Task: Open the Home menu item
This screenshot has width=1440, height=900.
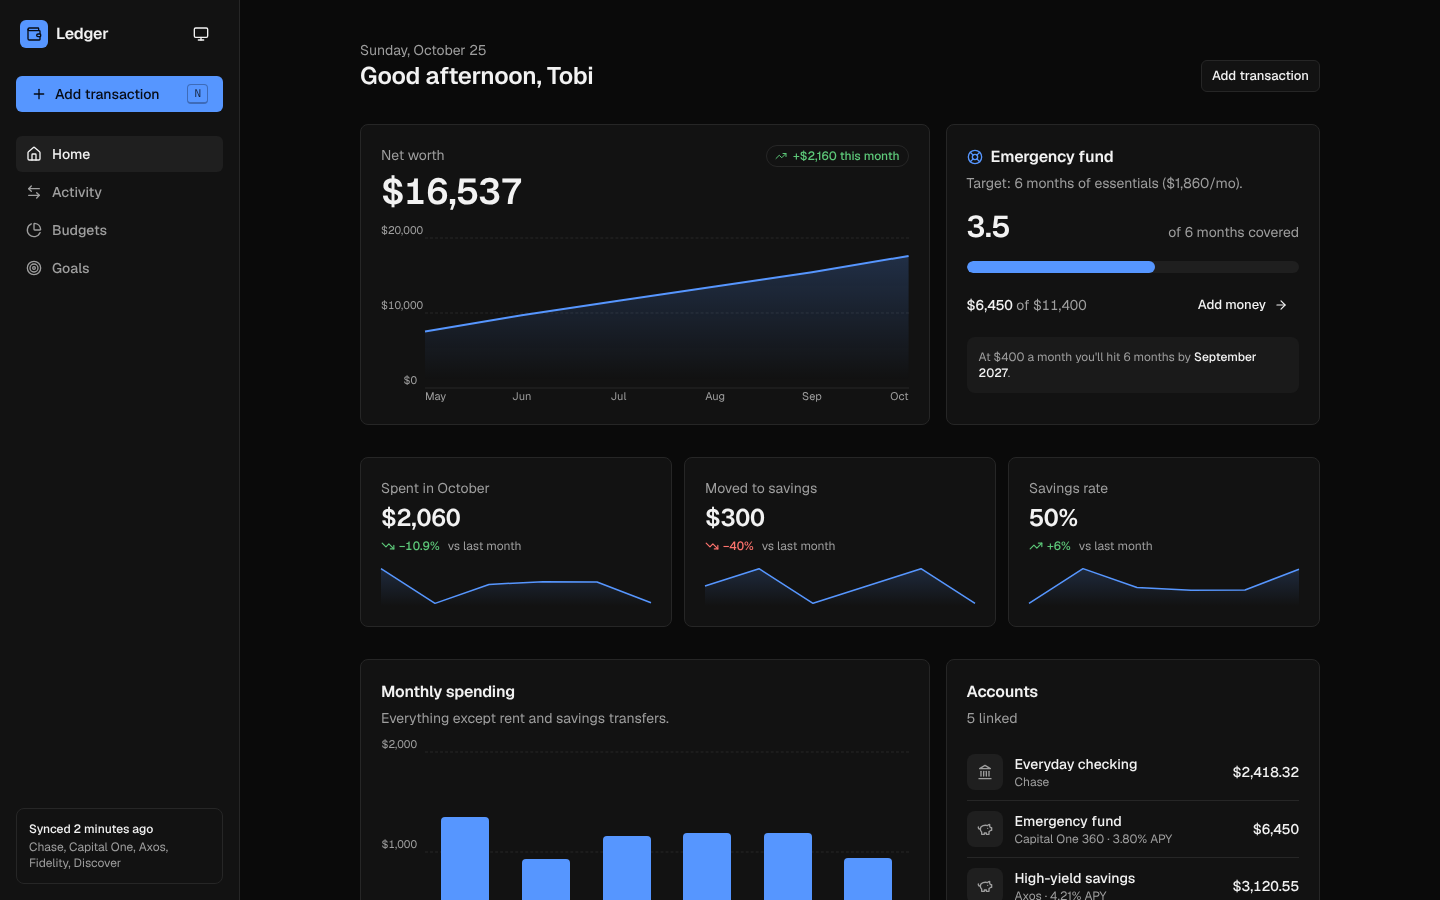Action: pyautogui.click(x=119, y=154)
